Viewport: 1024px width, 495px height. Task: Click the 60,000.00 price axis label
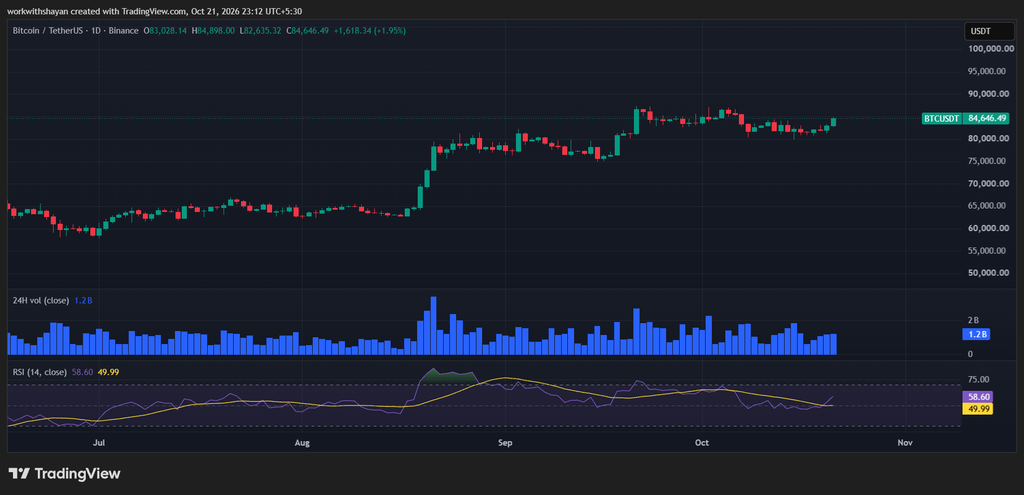[991, 229]
